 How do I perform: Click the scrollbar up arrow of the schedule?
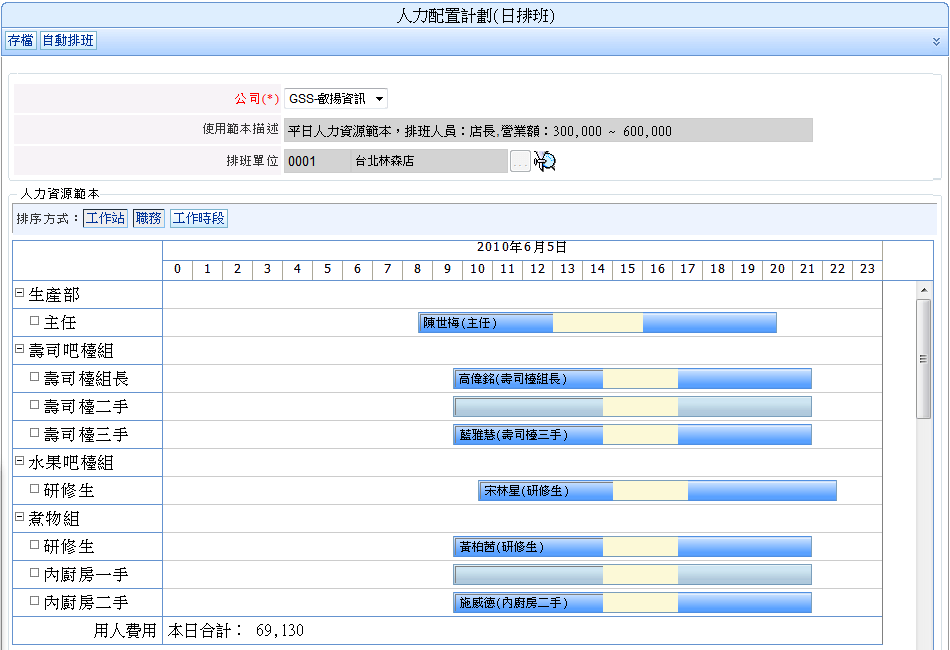pos(923,290)
